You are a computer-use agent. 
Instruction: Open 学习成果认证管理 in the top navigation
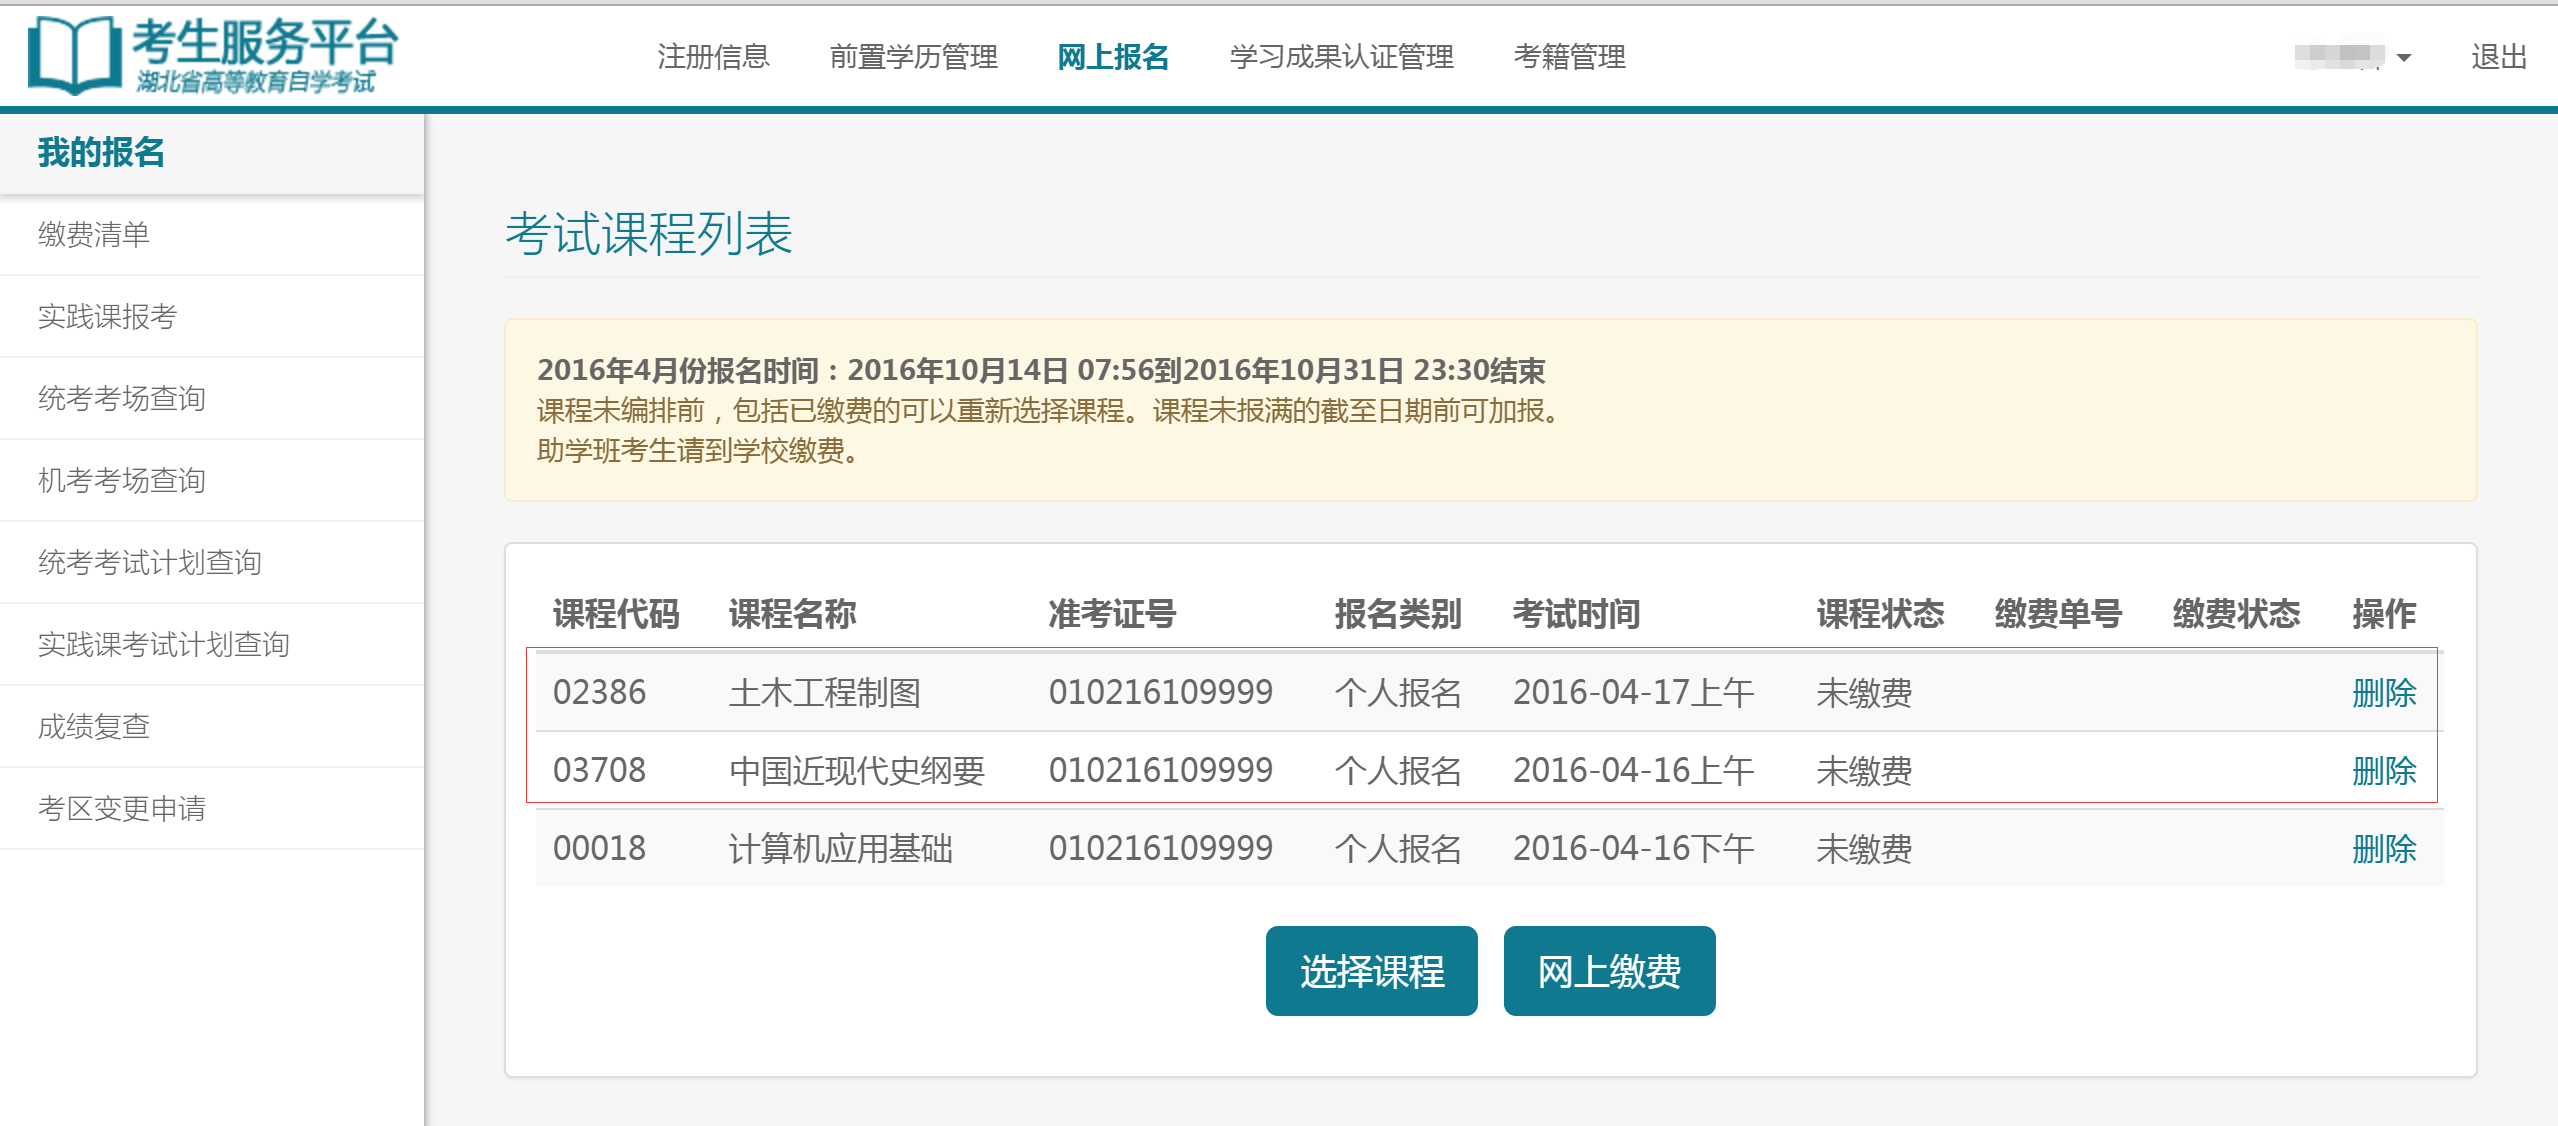pos(1341,57)
